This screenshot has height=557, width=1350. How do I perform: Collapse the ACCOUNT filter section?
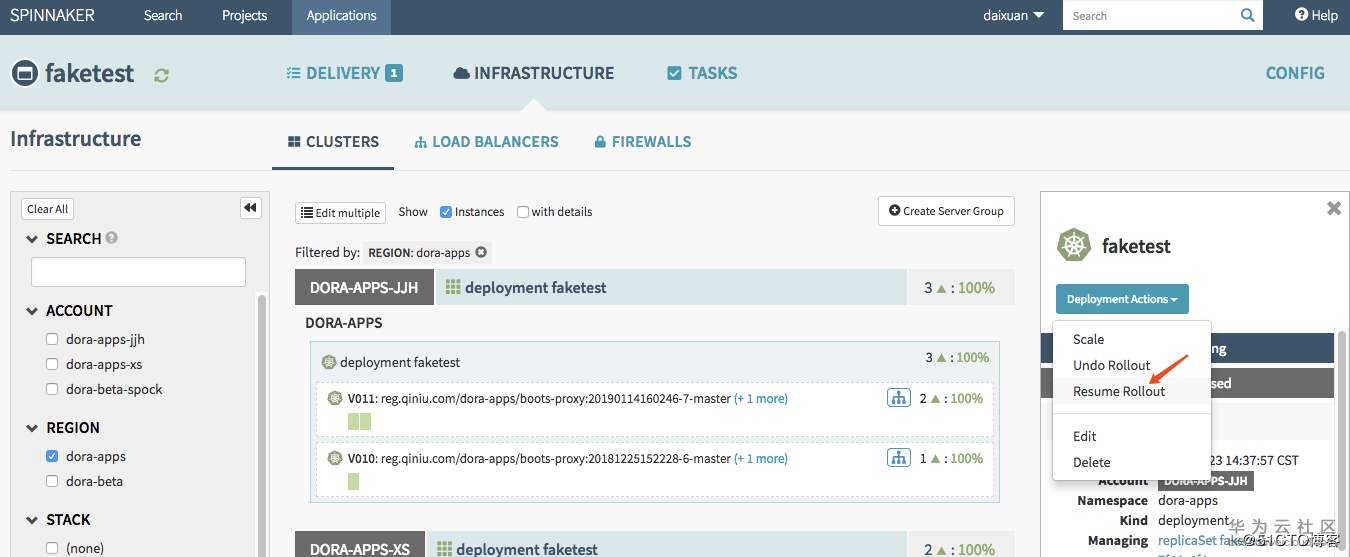[x=32, y=311]
